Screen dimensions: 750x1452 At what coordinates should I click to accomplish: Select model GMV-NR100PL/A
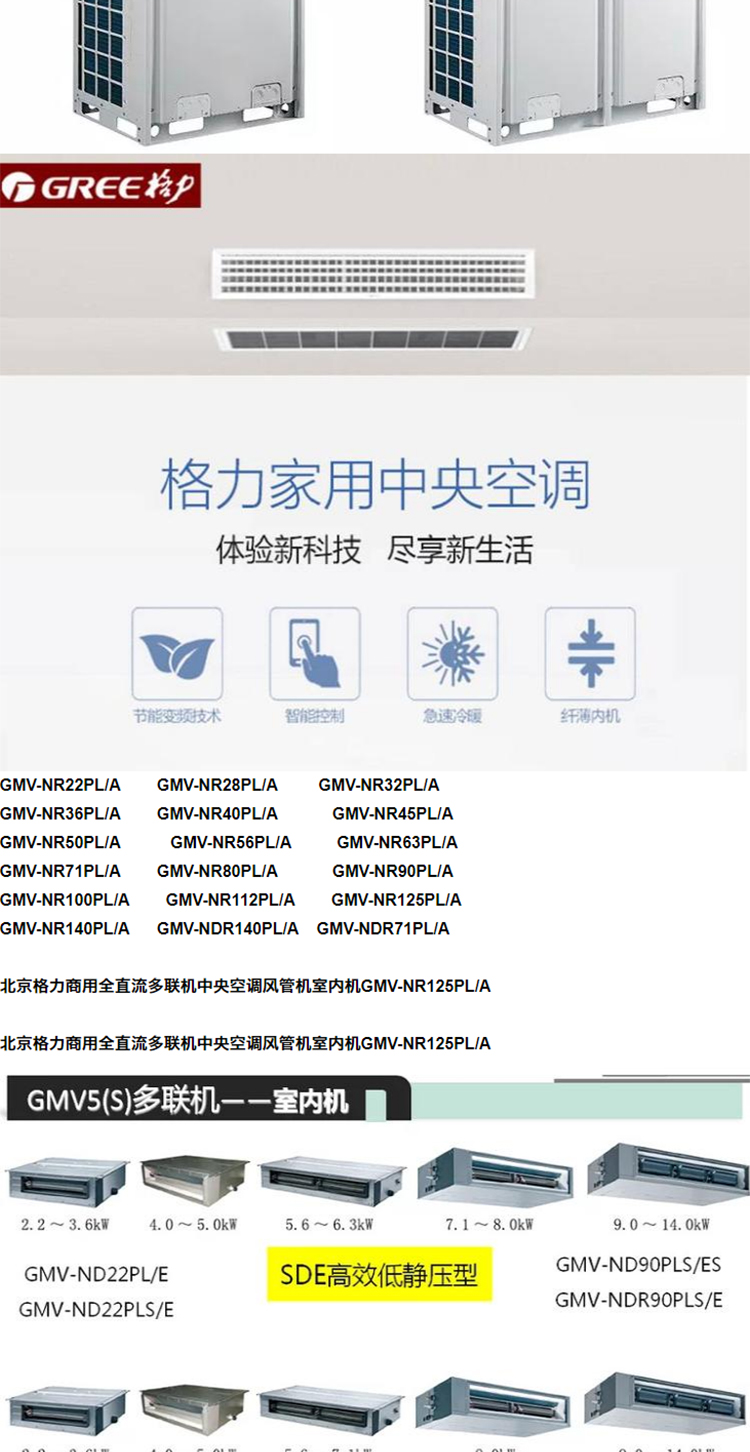[65, 900]
